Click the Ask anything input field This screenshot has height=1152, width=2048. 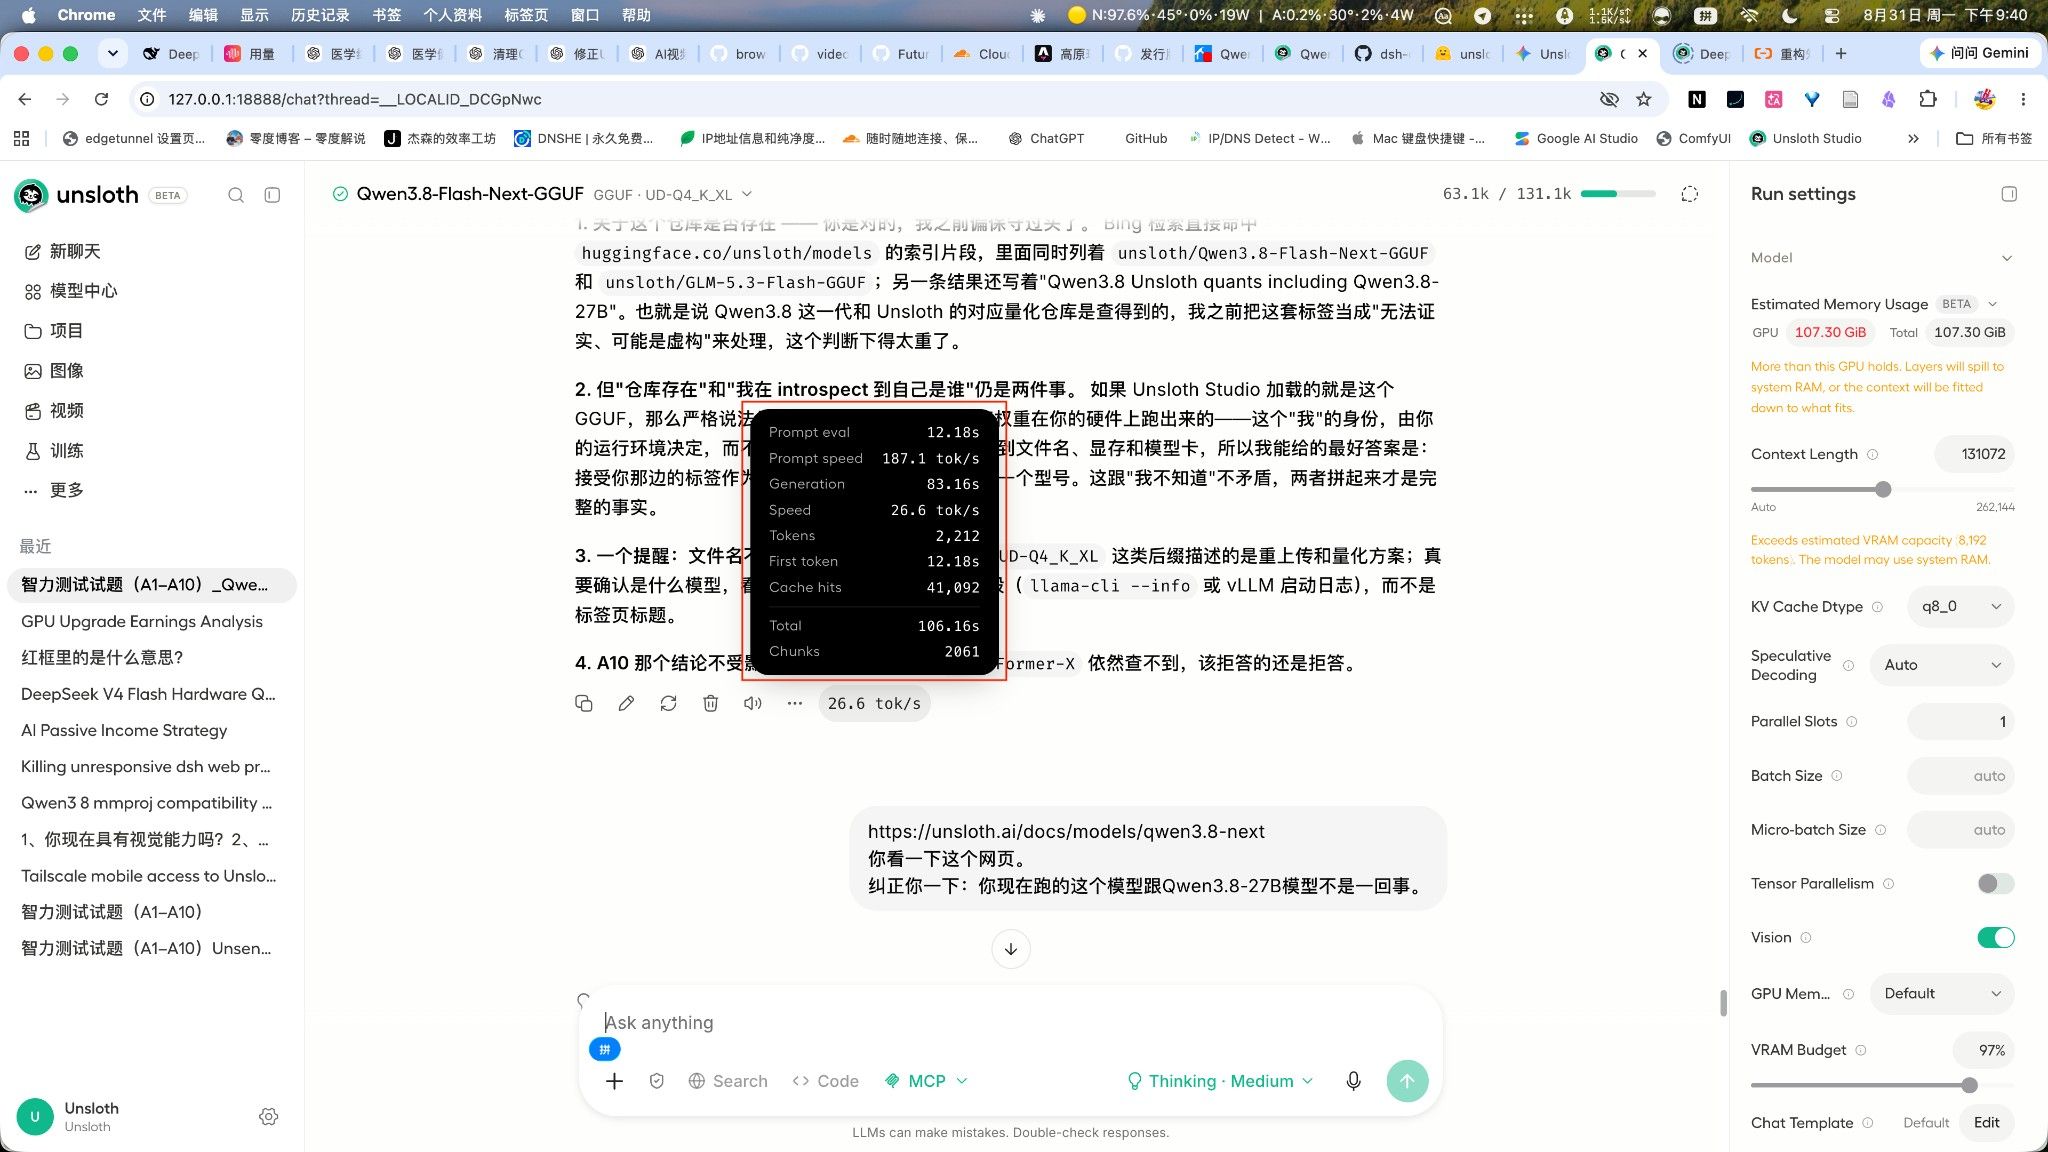(x=1010, y=1022)
